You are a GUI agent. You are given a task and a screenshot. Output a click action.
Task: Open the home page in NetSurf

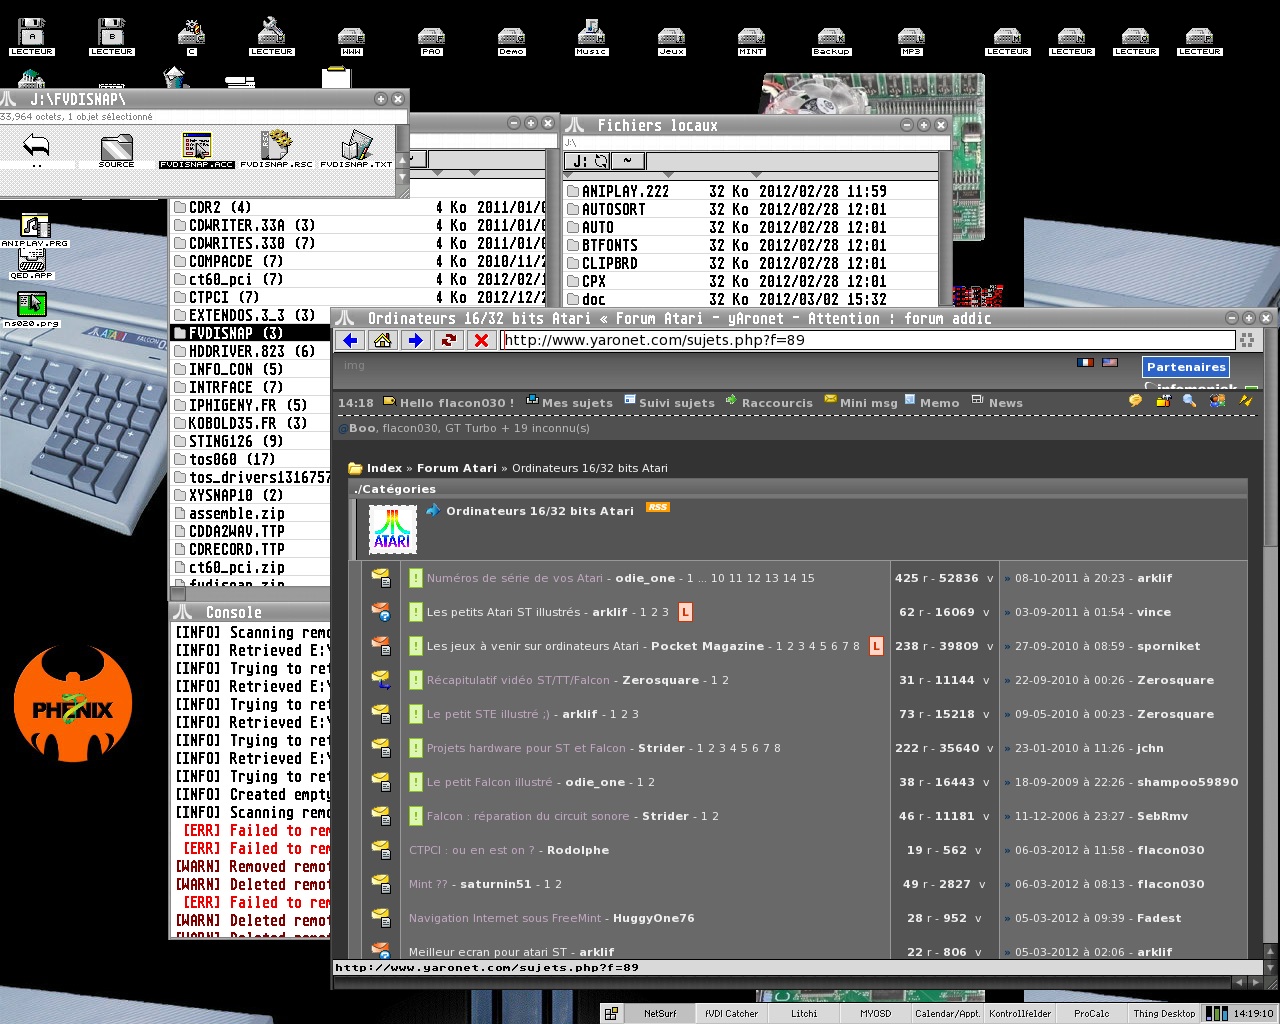[382, 340]
